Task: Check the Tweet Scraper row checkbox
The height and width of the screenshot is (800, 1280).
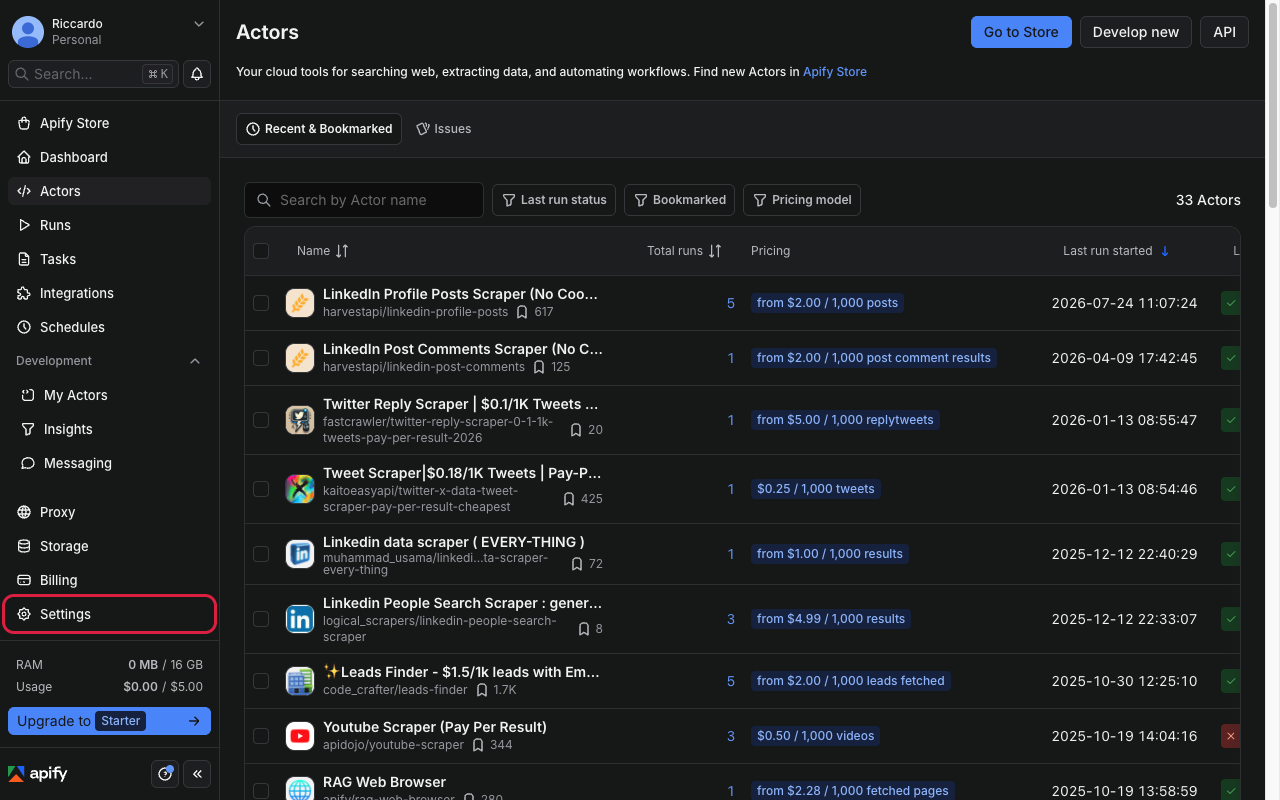Action: coord(261,489)
